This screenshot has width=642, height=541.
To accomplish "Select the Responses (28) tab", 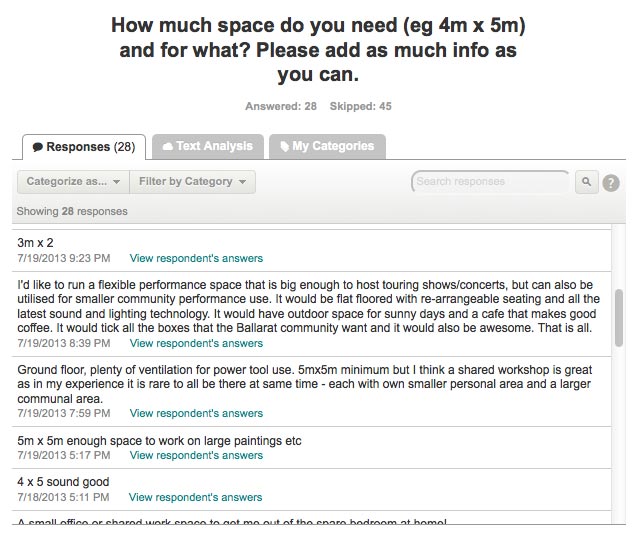I will (x=84, y=147).
